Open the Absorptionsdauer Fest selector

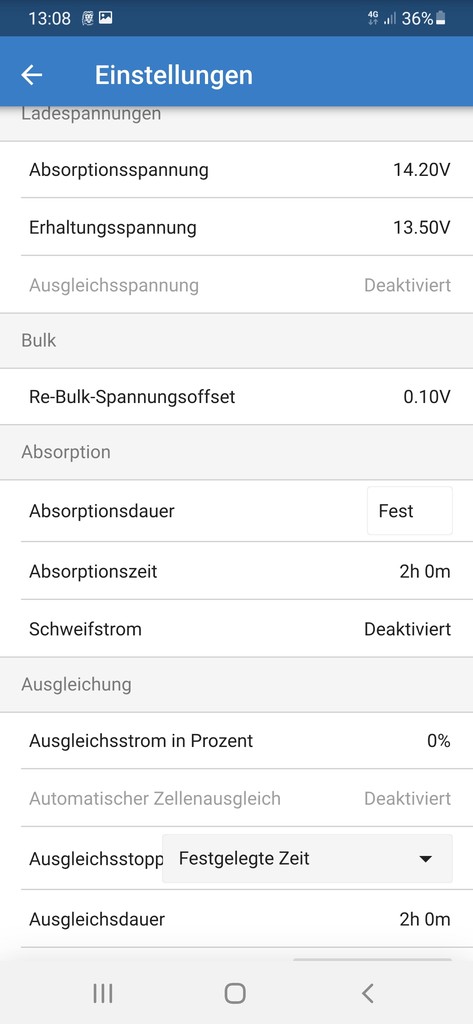[x=410, y=511]
